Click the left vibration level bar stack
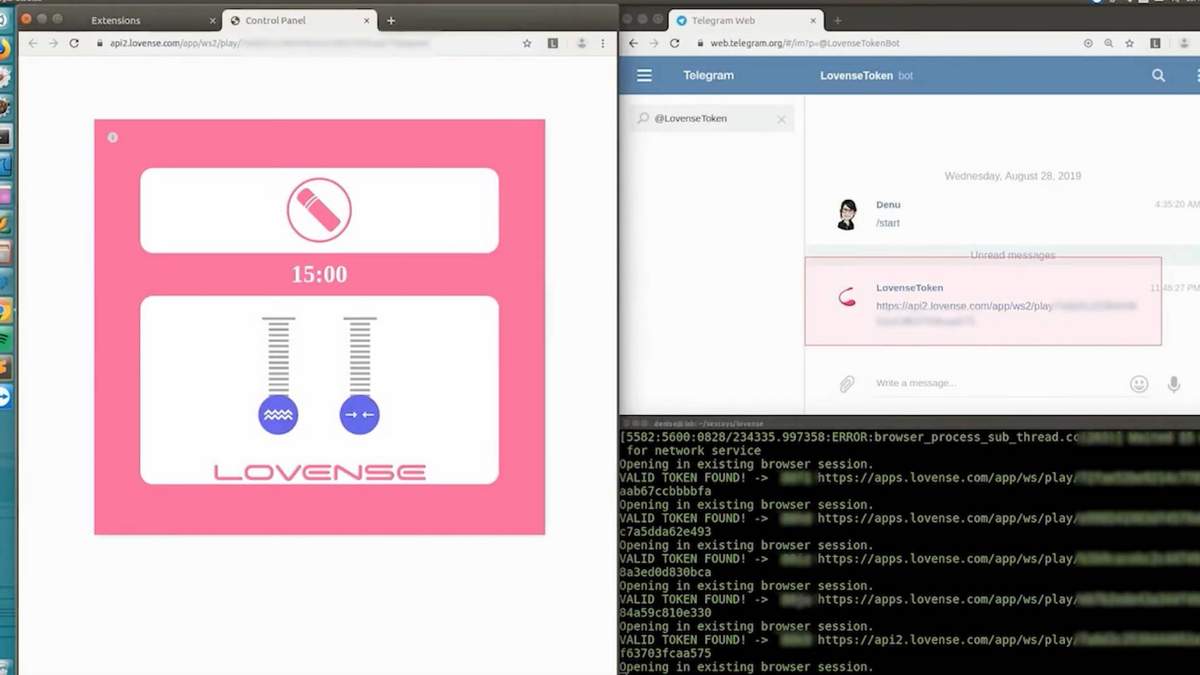1200x675 pixels. tap(278, 356)
